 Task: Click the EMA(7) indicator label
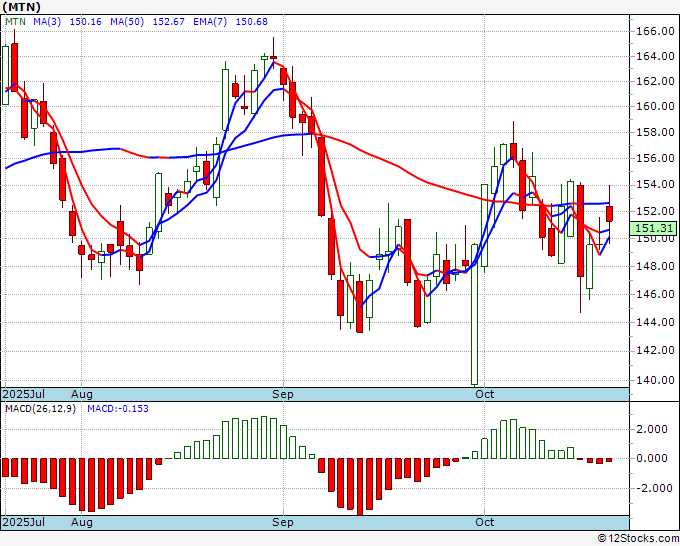(210, 21)
